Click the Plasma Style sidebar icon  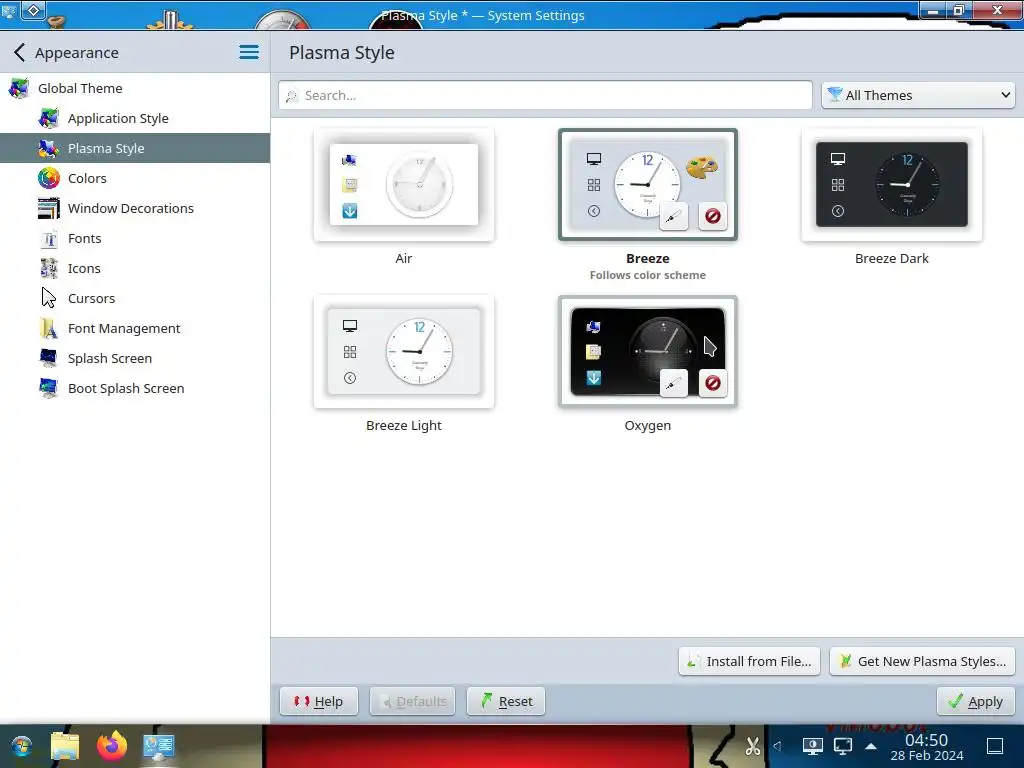click(x=48, y=148)
